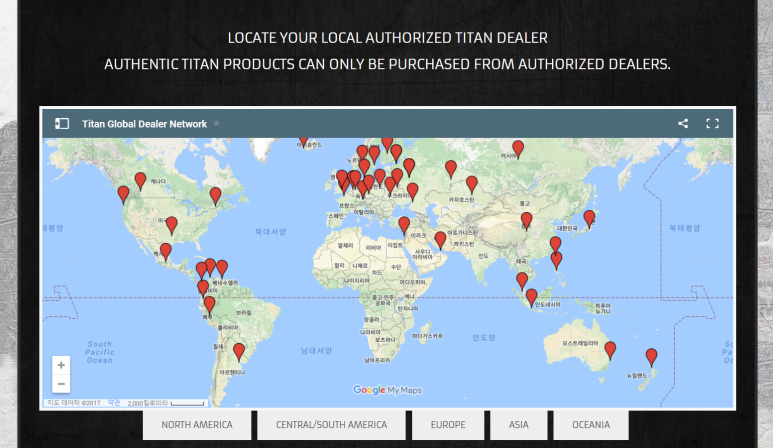
Task: Select the dealer pin in Iceland
Action: pos(303,142)
